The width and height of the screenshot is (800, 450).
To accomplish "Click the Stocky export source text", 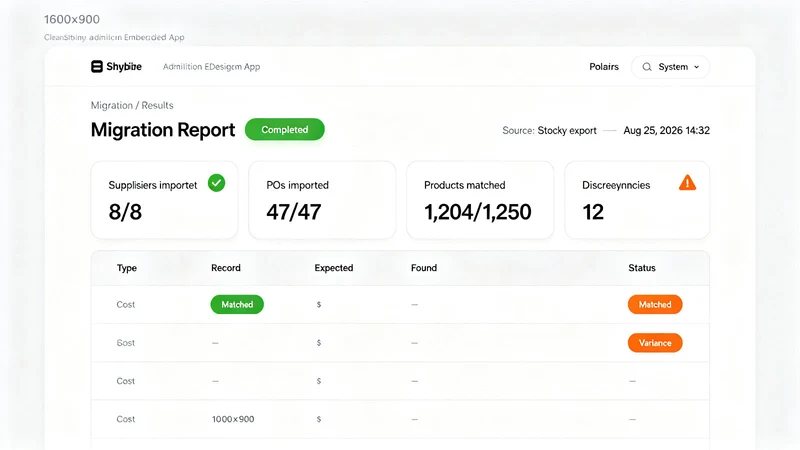I will point(567,131).
